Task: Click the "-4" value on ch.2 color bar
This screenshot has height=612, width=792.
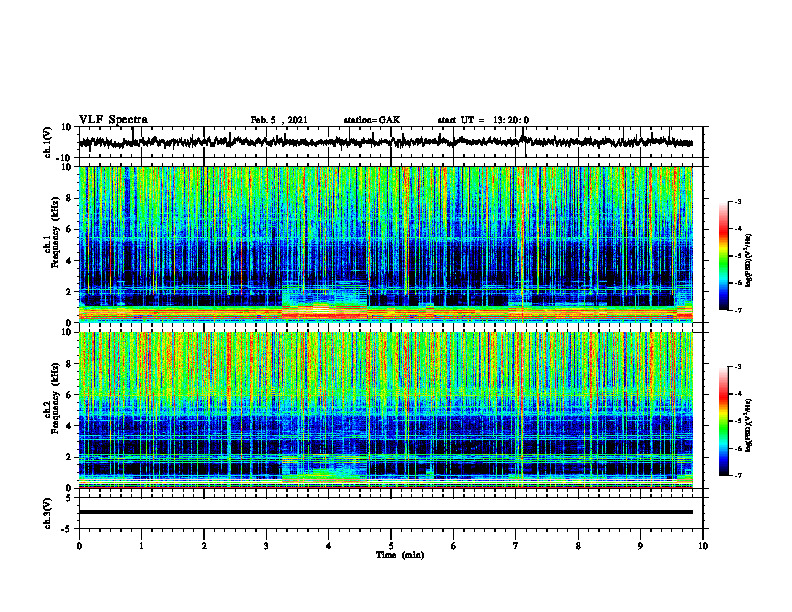Action: coord(738,394)
